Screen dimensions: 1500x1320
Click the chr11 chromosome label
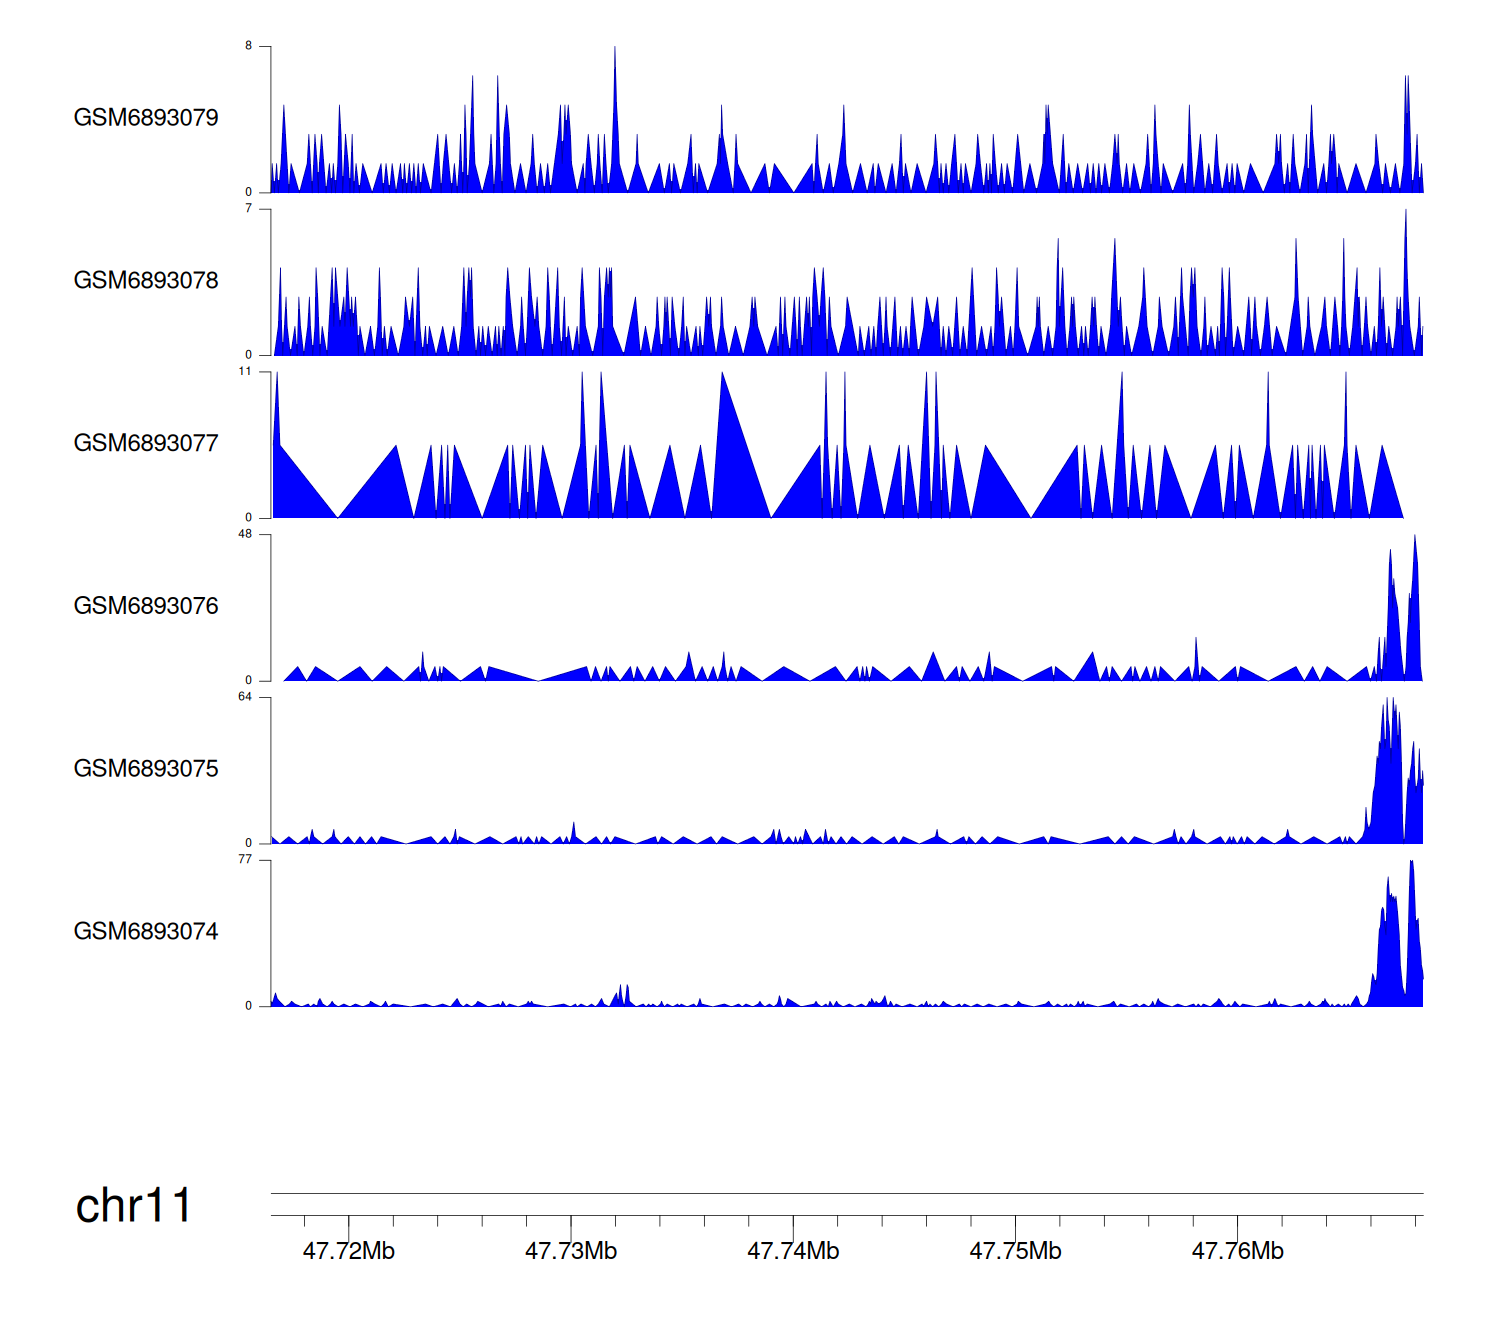click(133, 1206)
